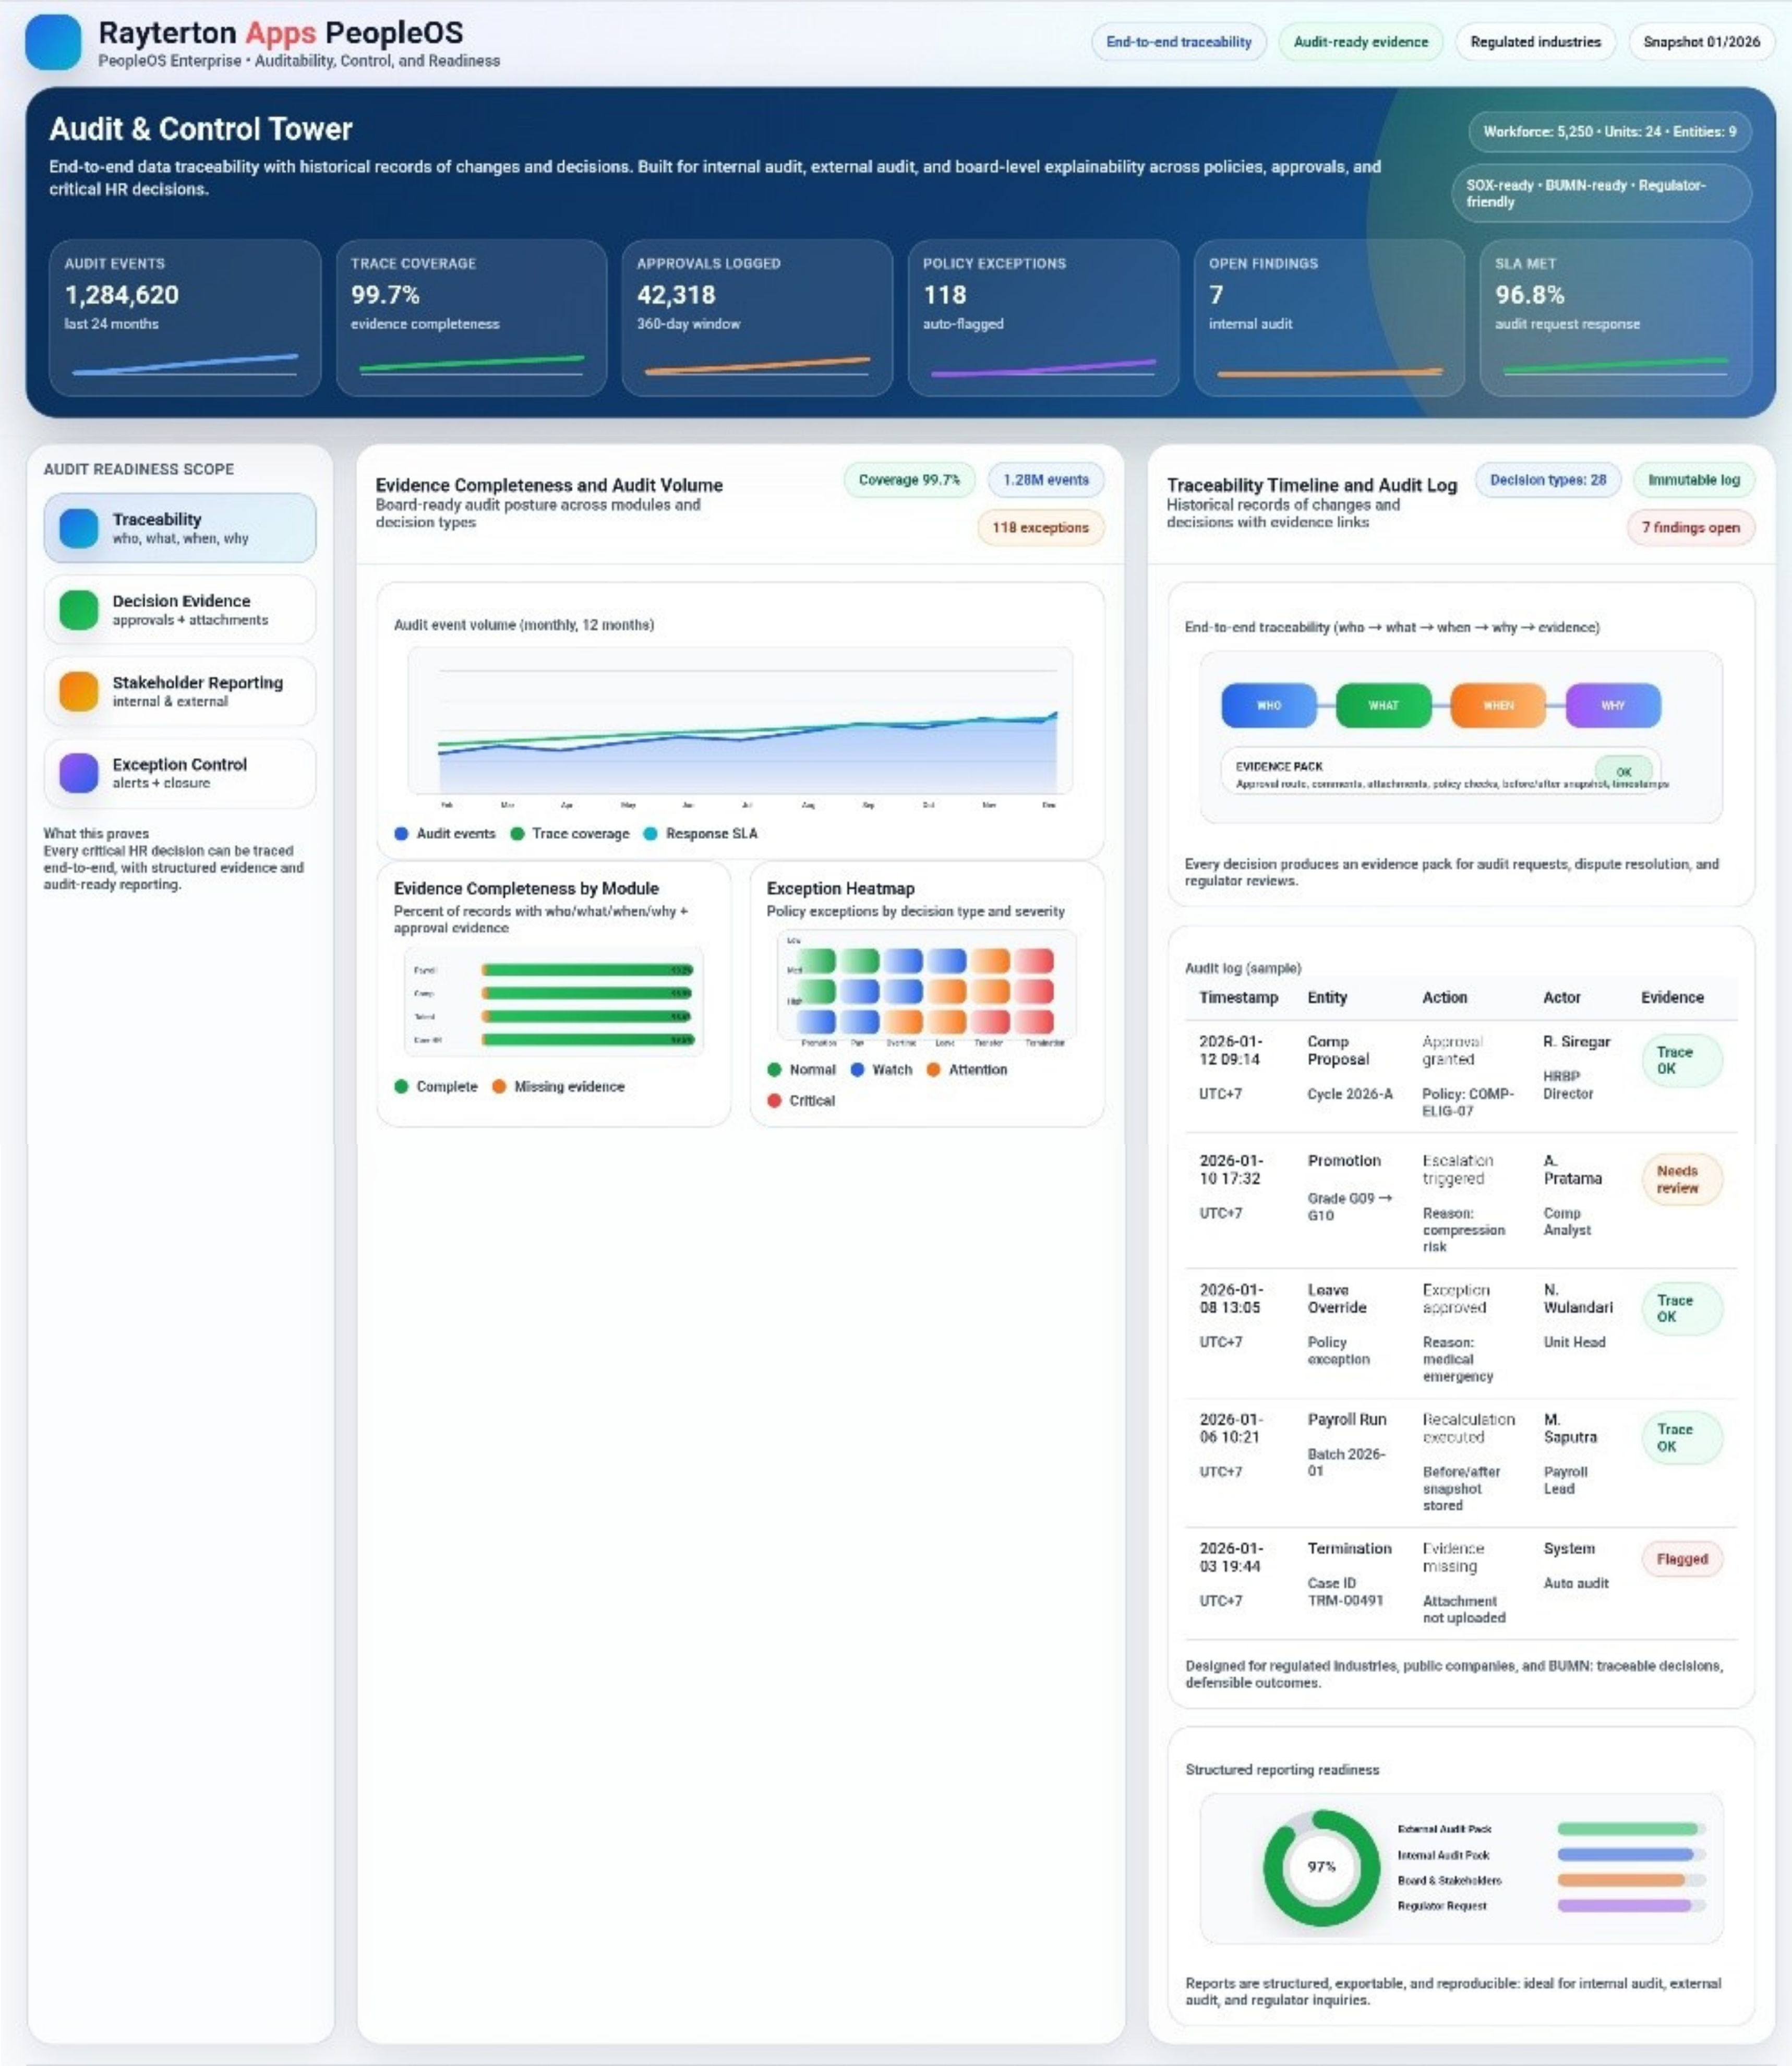The height and width of the screenshot is (2066, 1792).
Task: Open the End-to-end traceability tag
Action: click(1178, 42)
